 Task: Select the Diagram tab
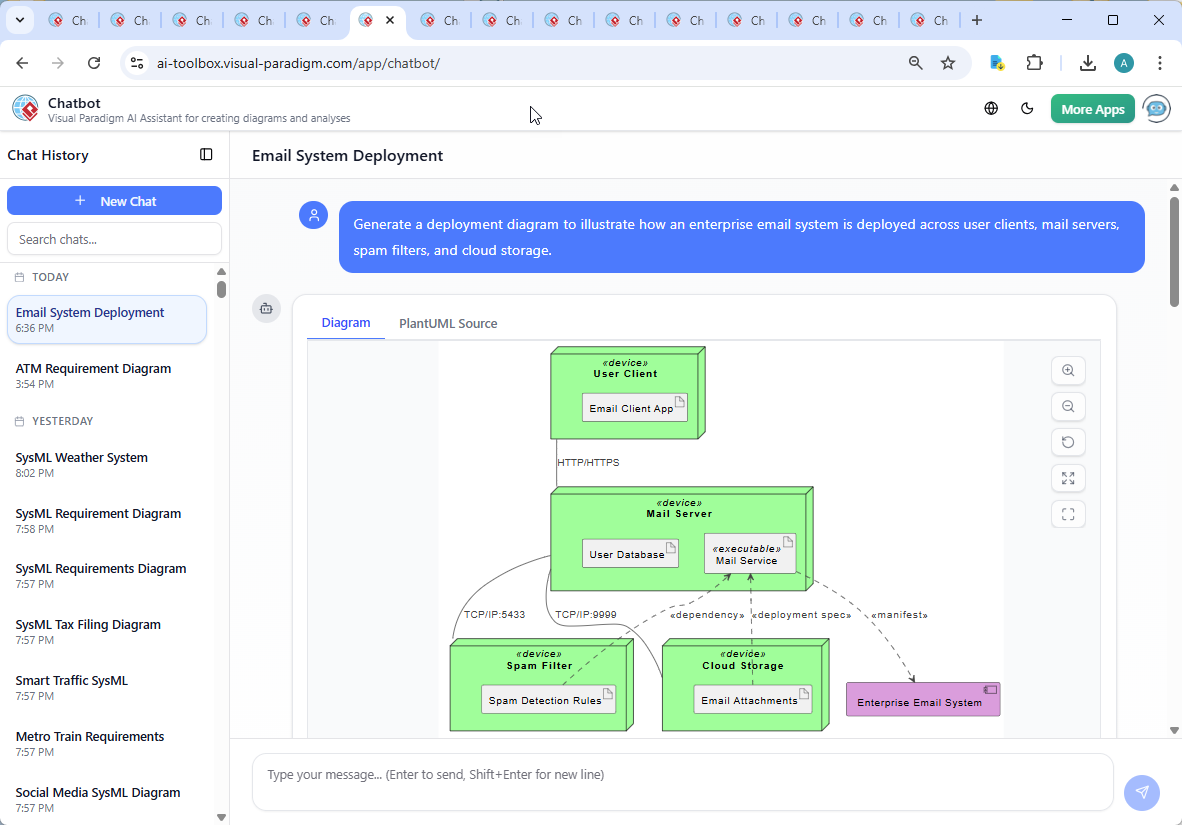[346, 323]
